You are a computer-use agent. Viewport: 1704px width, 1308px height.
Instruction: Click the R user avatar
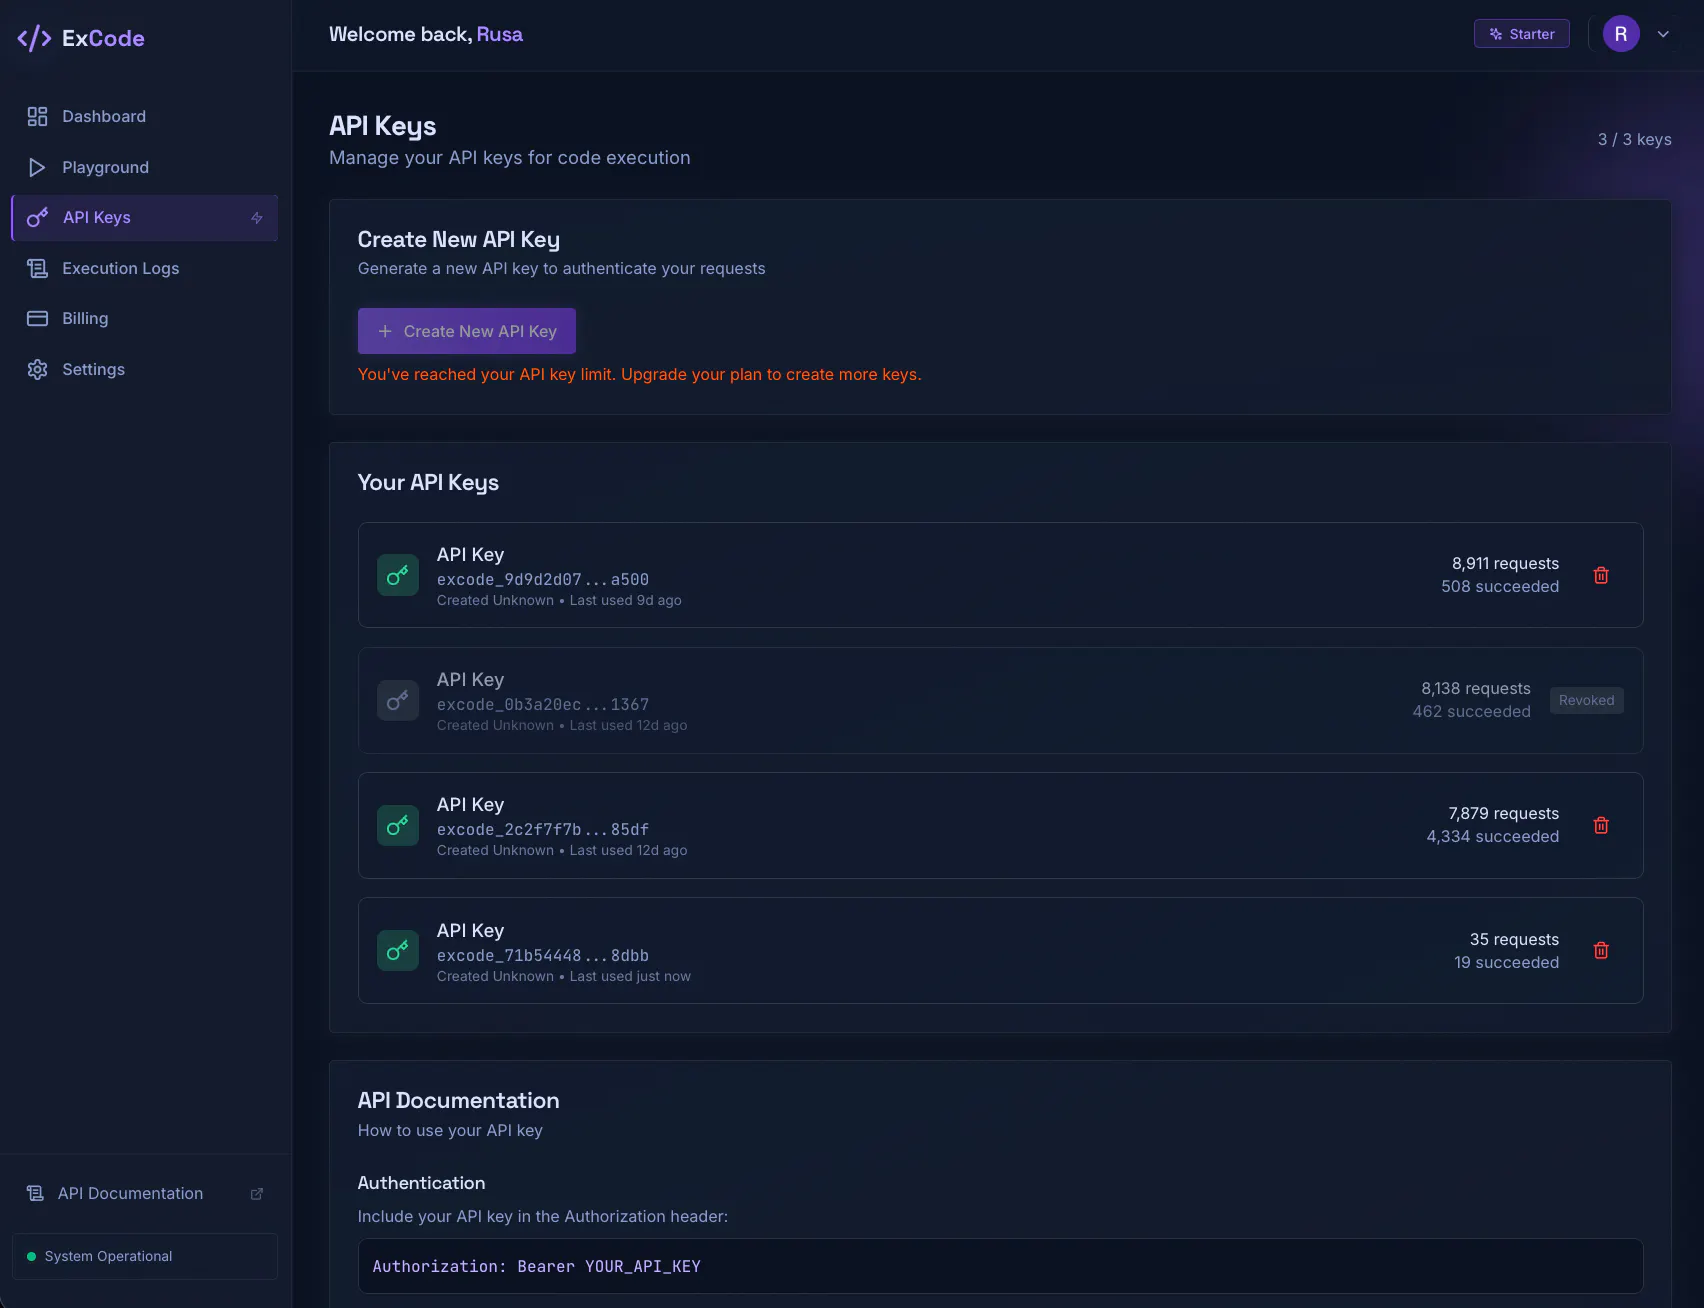tap(1621, 34)
